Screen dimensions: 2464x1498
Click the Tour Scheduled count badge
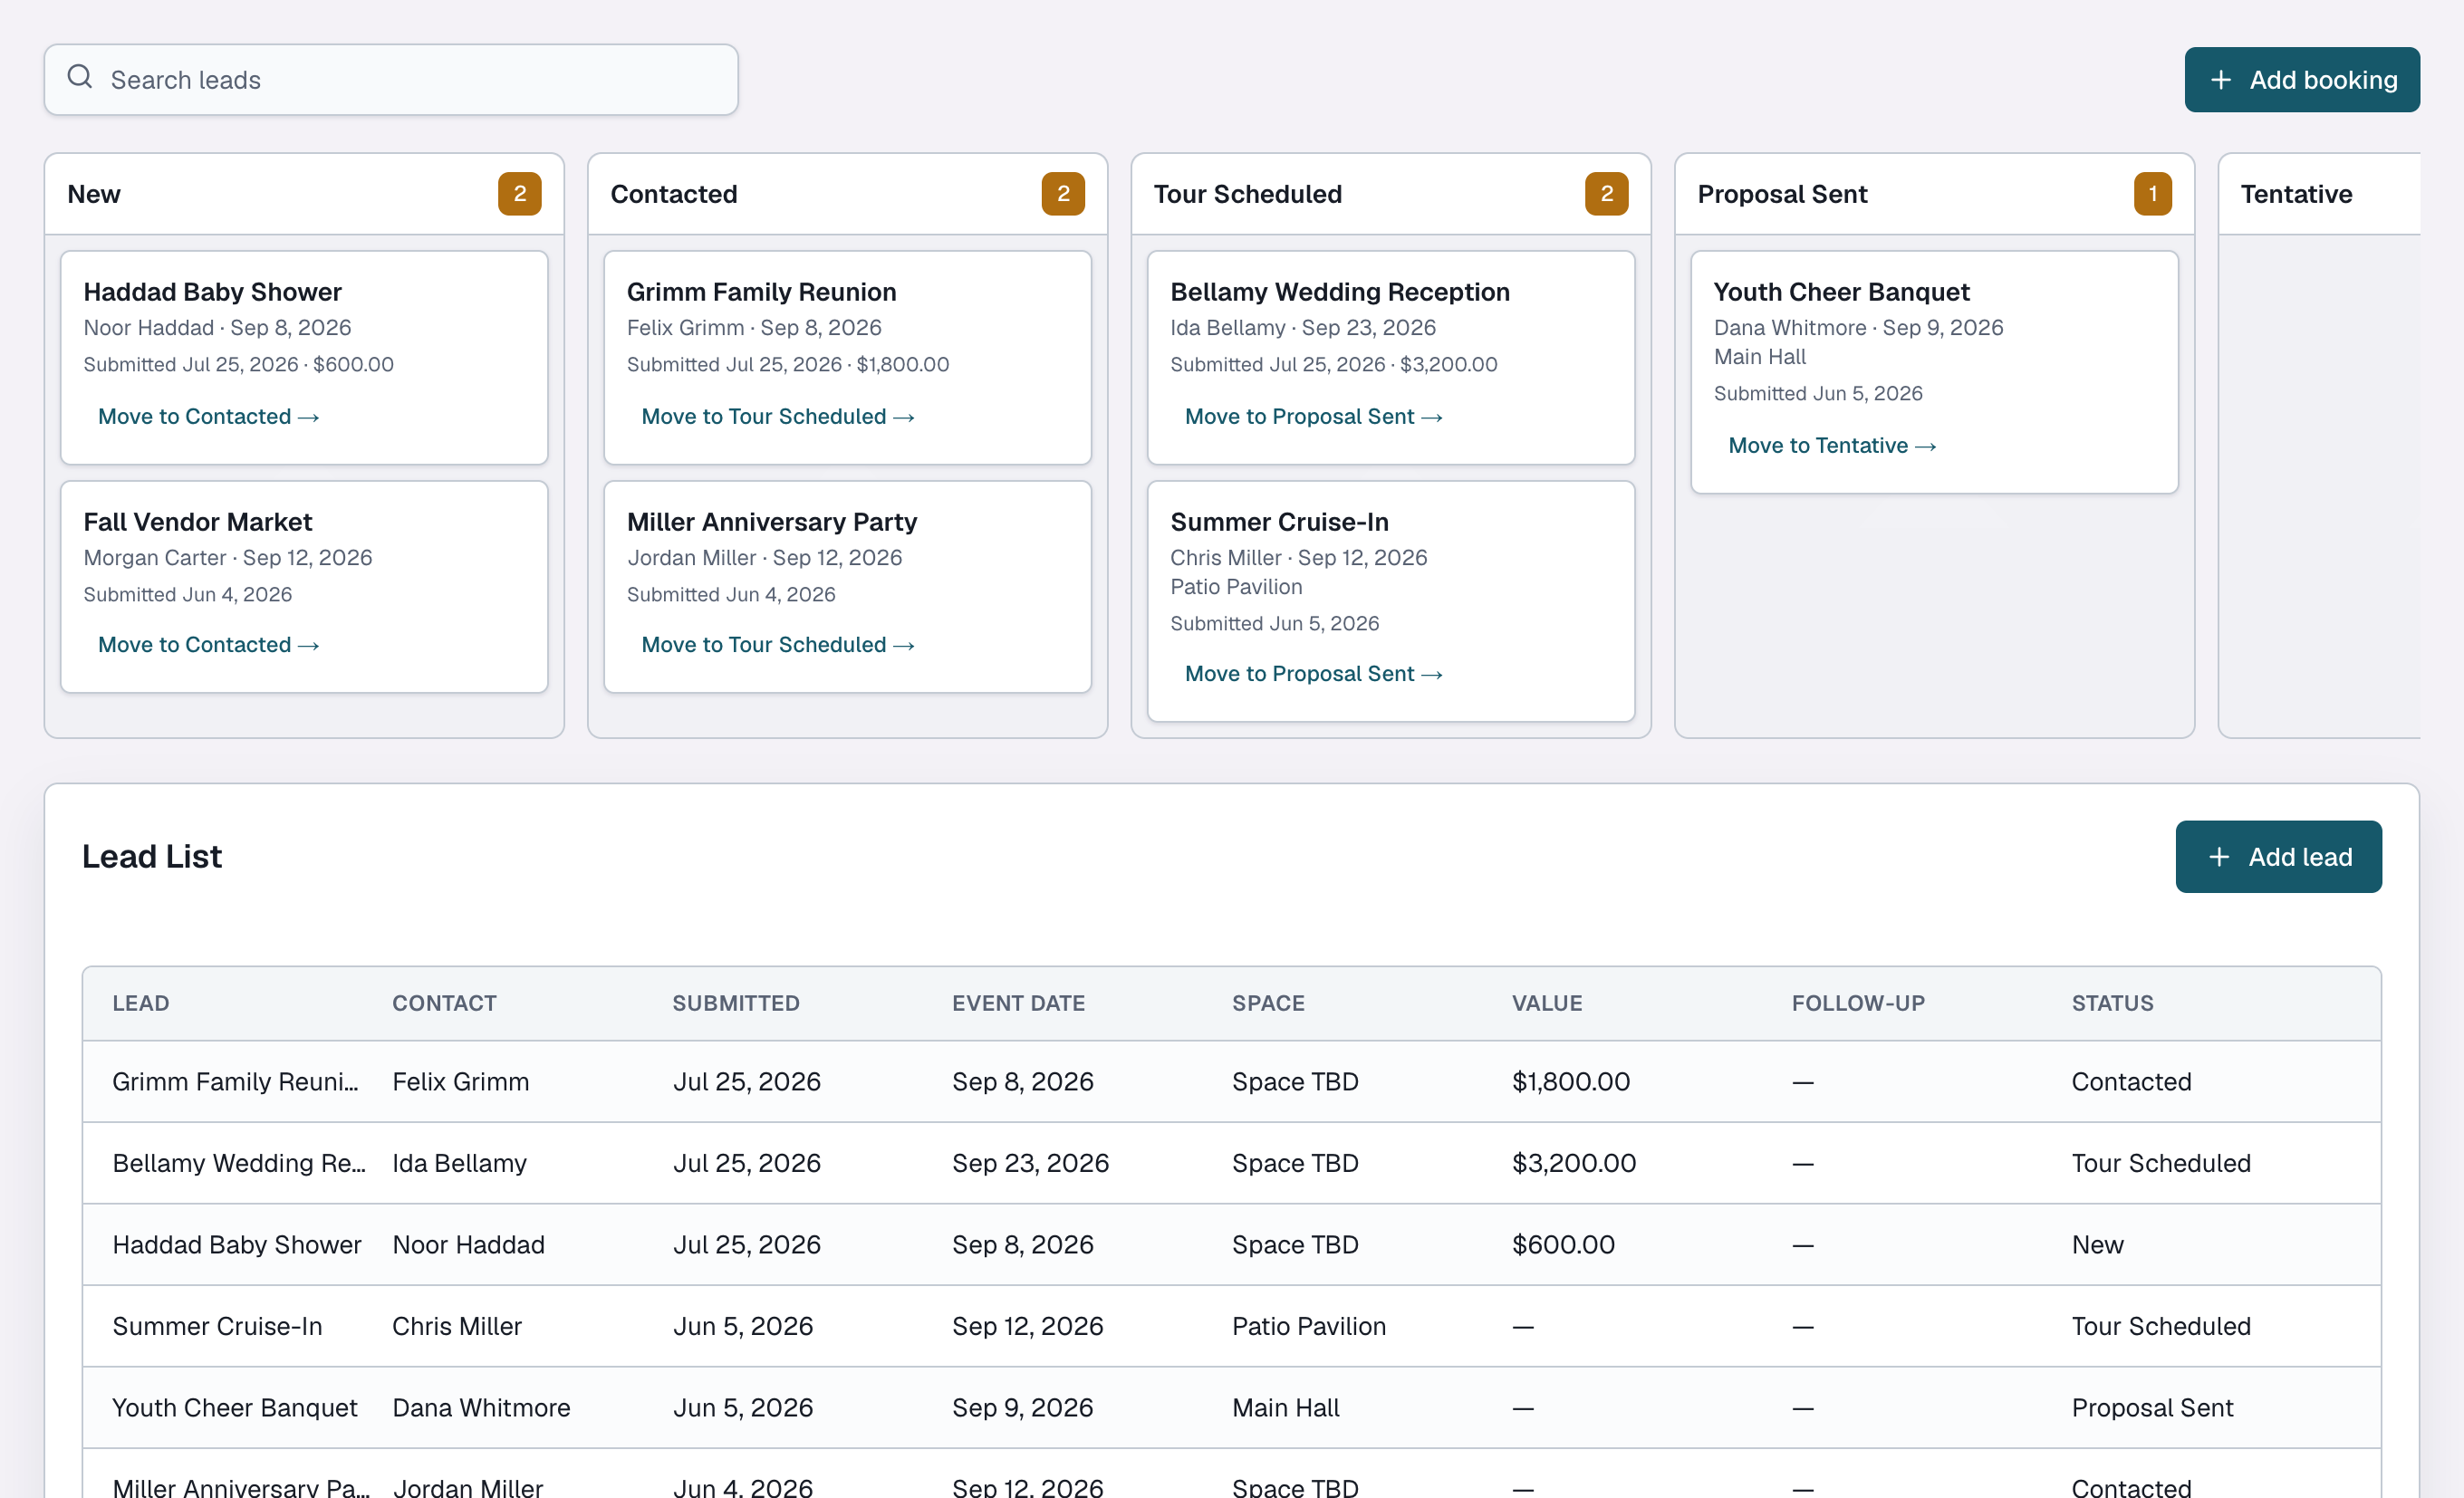coord(1606,194)
